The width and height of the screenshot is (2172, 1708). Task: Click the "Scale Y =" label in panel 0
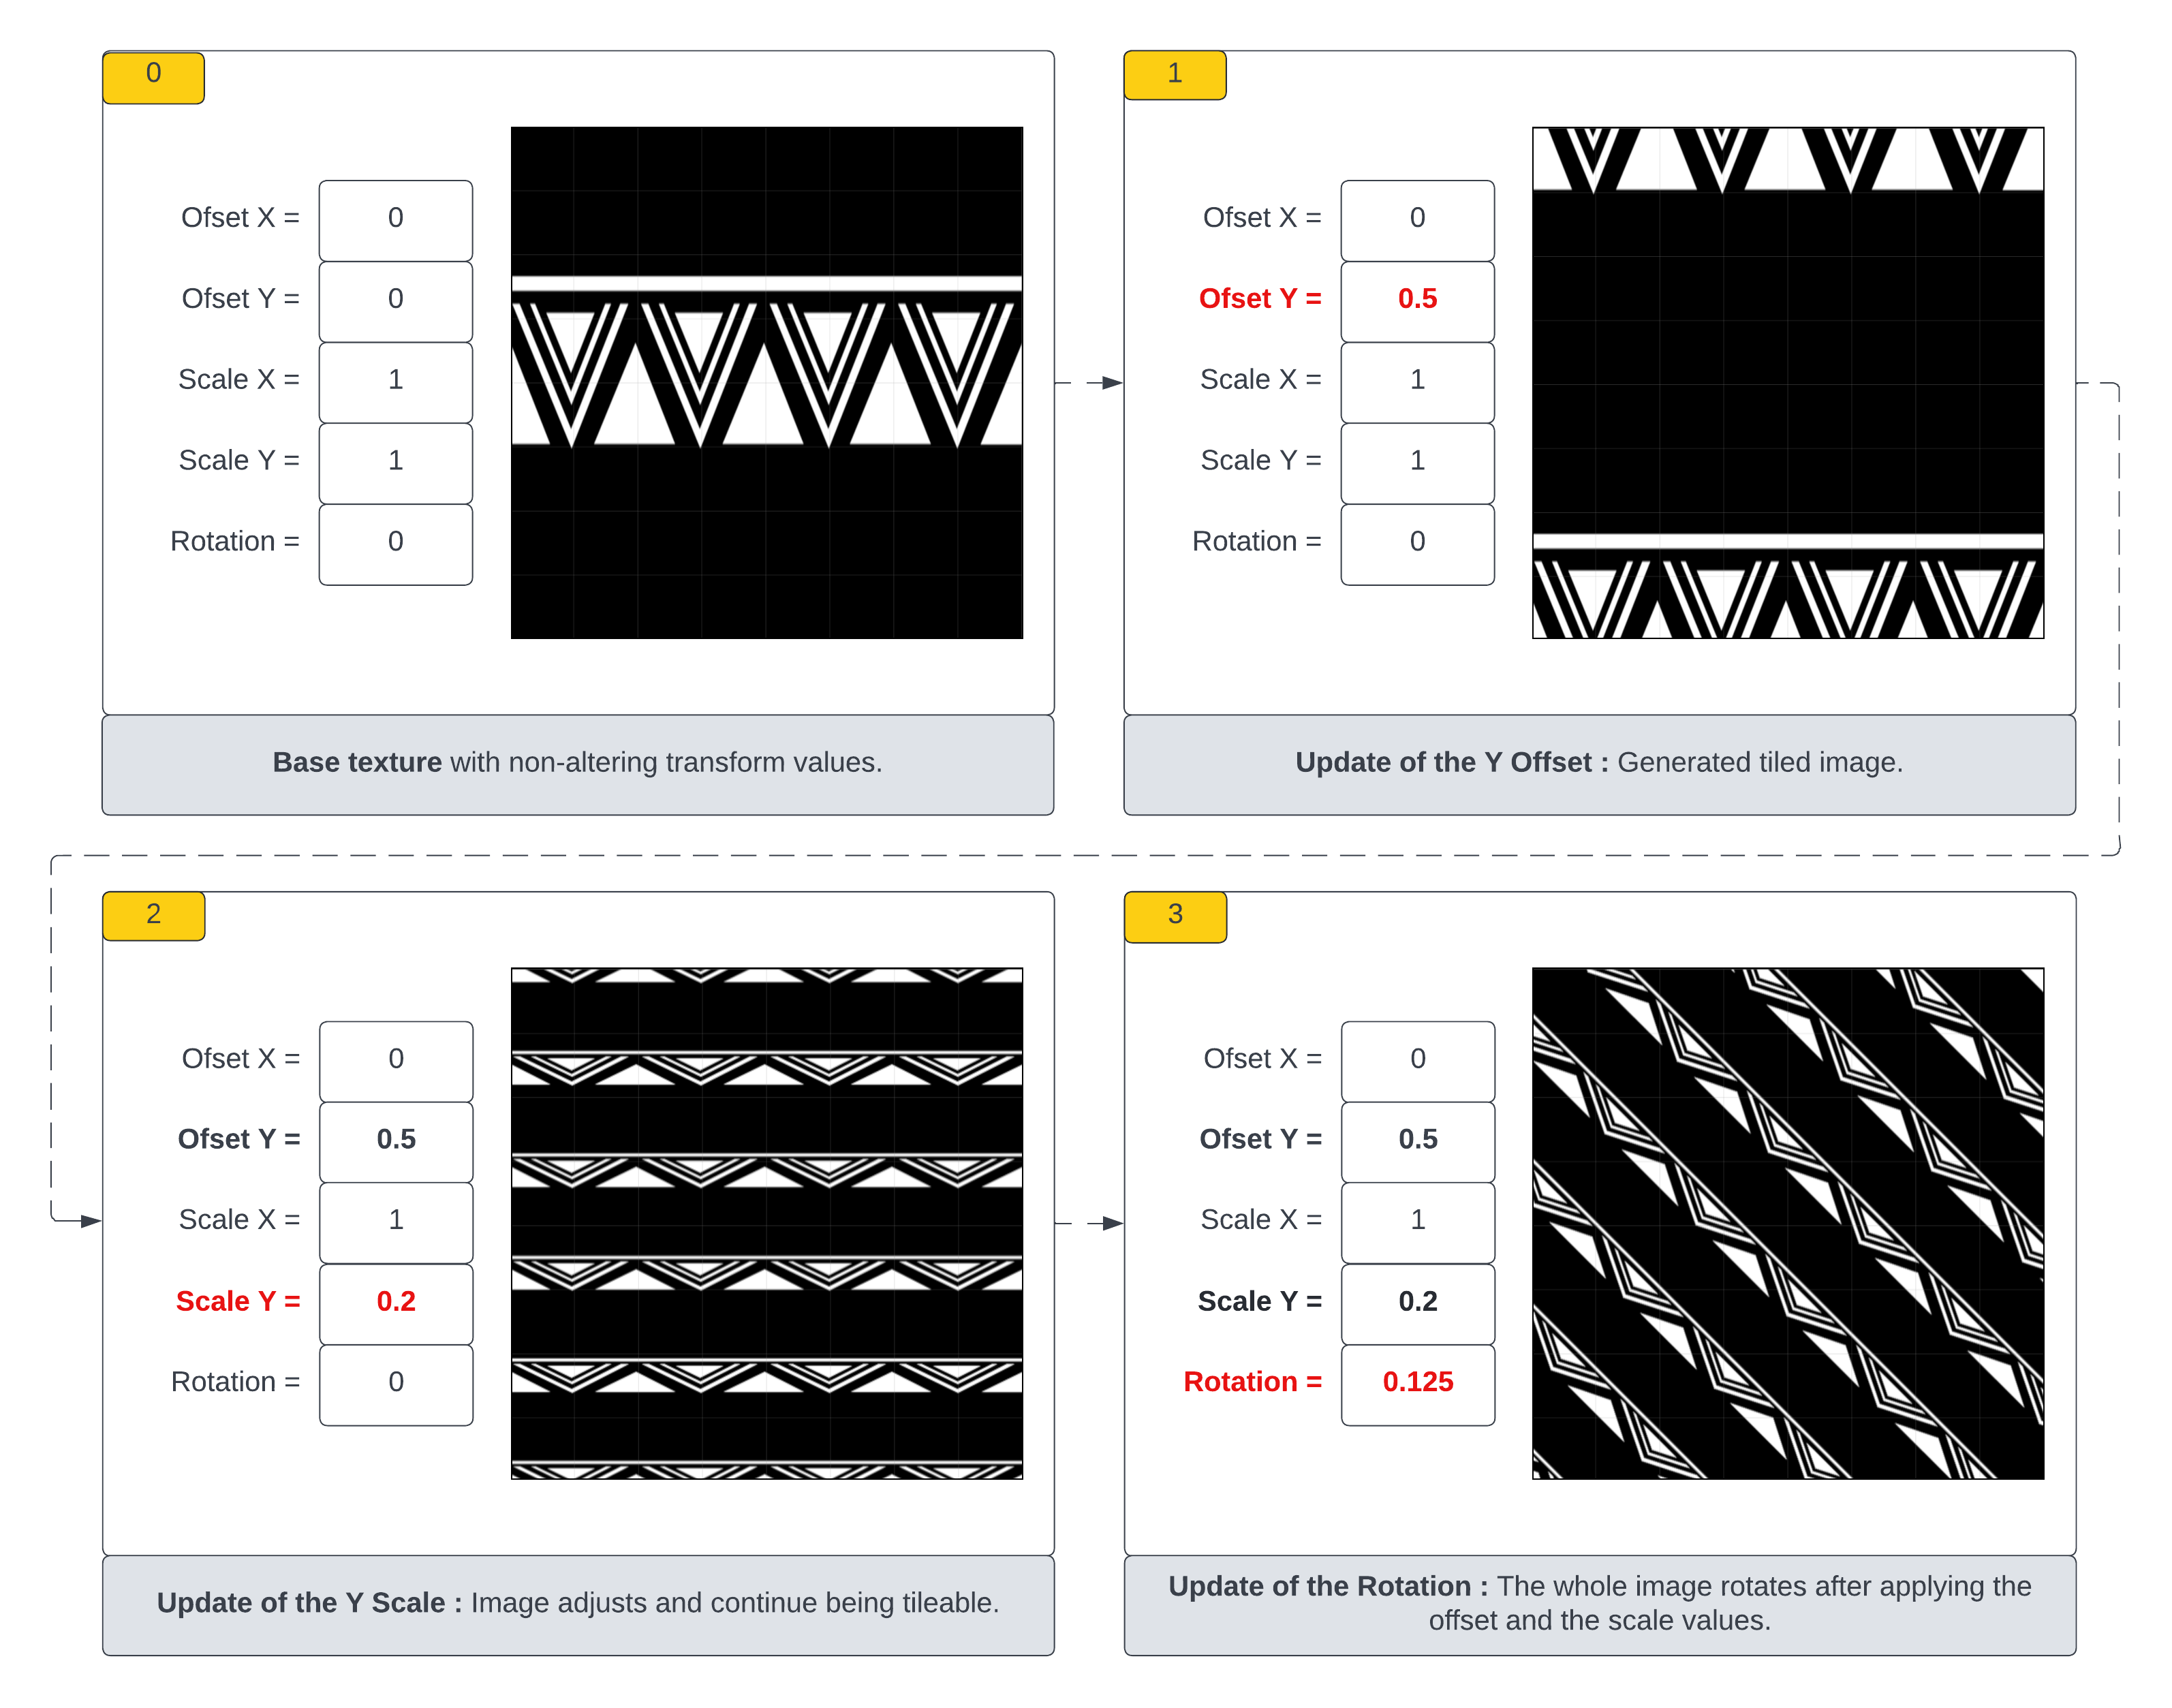coord(239,460)
